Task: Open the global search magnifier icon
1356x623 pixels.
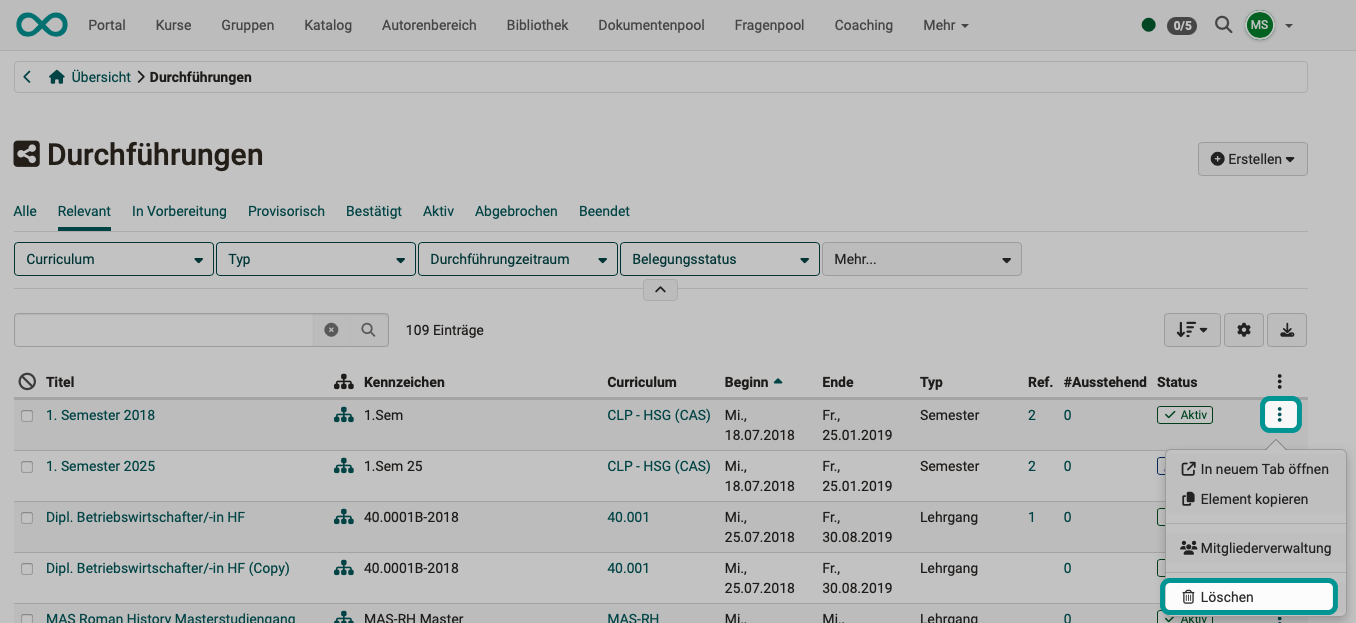Action: coord(1223,25)
